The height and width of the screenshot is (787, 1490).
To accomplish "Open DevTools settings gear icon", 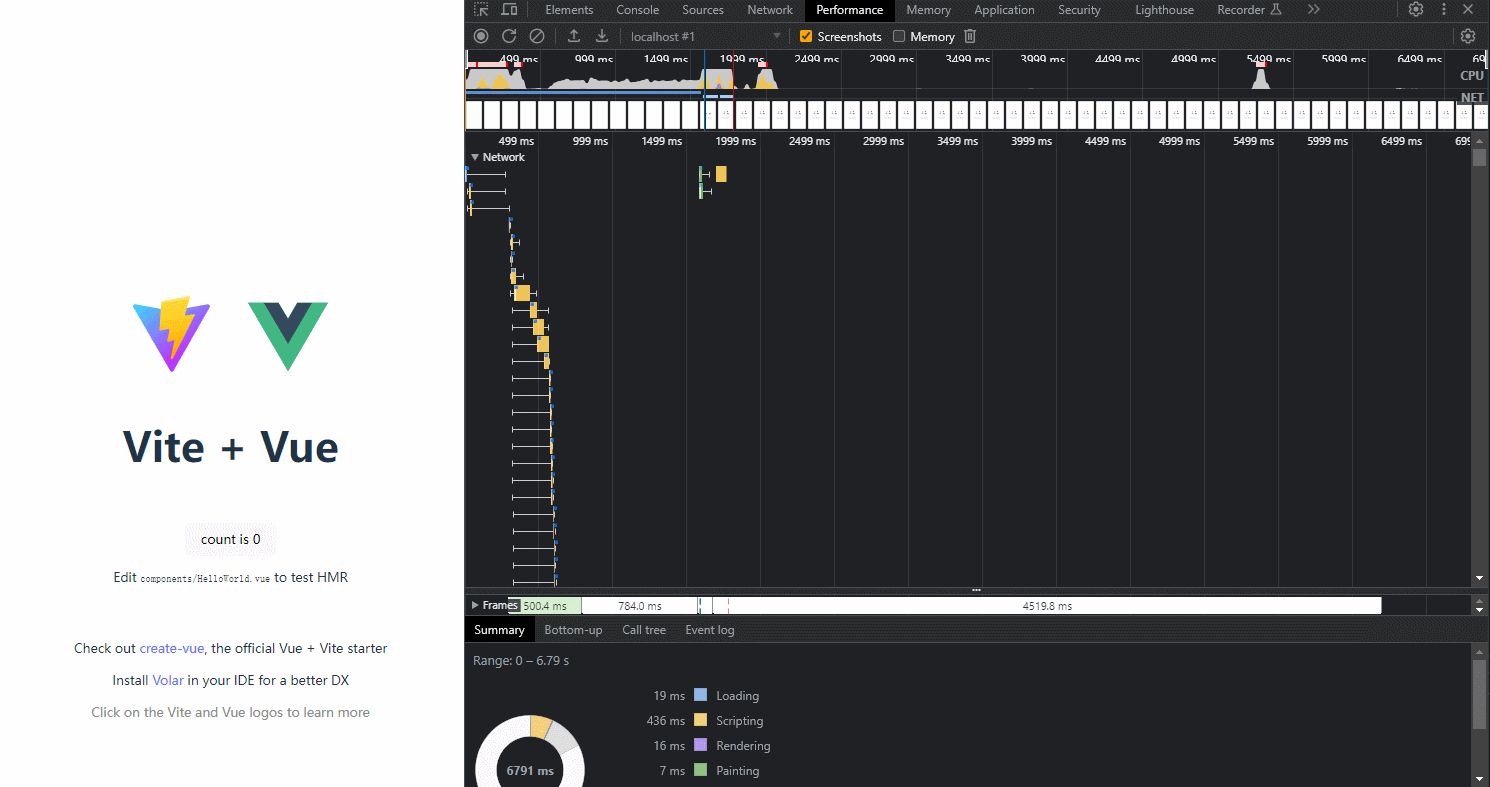I will pyautogui.click(x=1416, y=10).
